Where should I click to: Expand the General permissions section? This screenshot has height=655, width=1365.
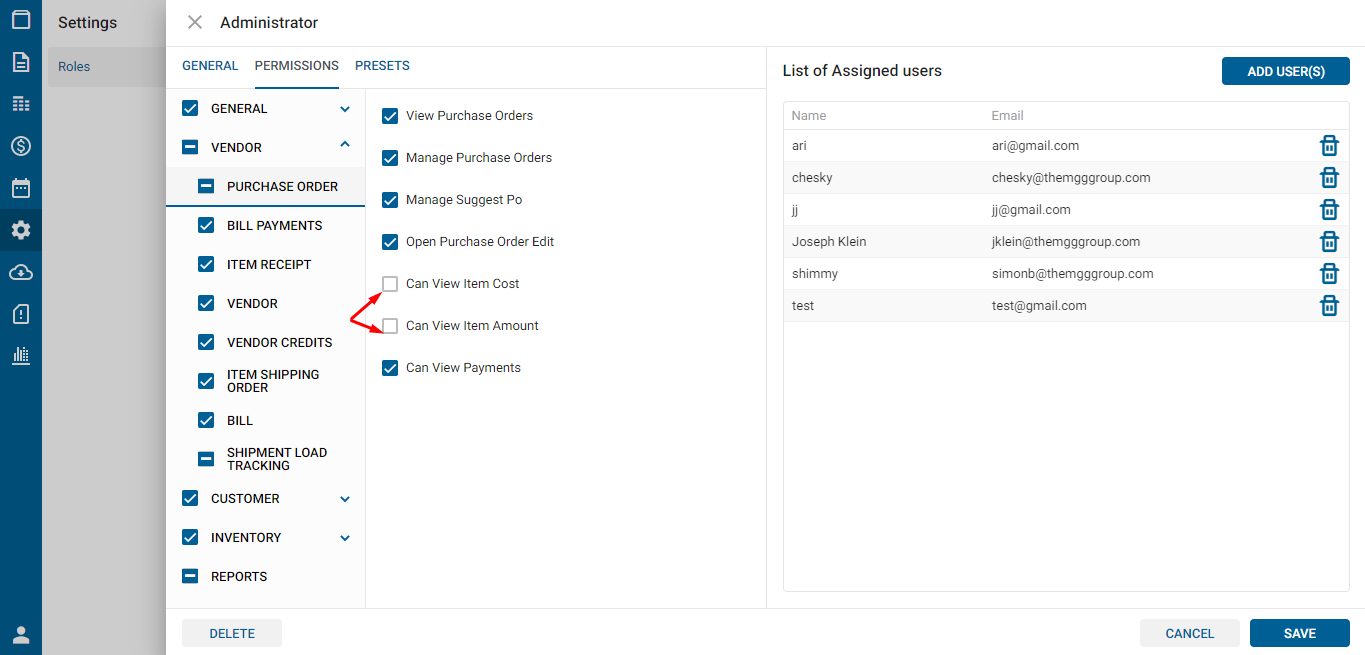point(345,109)
